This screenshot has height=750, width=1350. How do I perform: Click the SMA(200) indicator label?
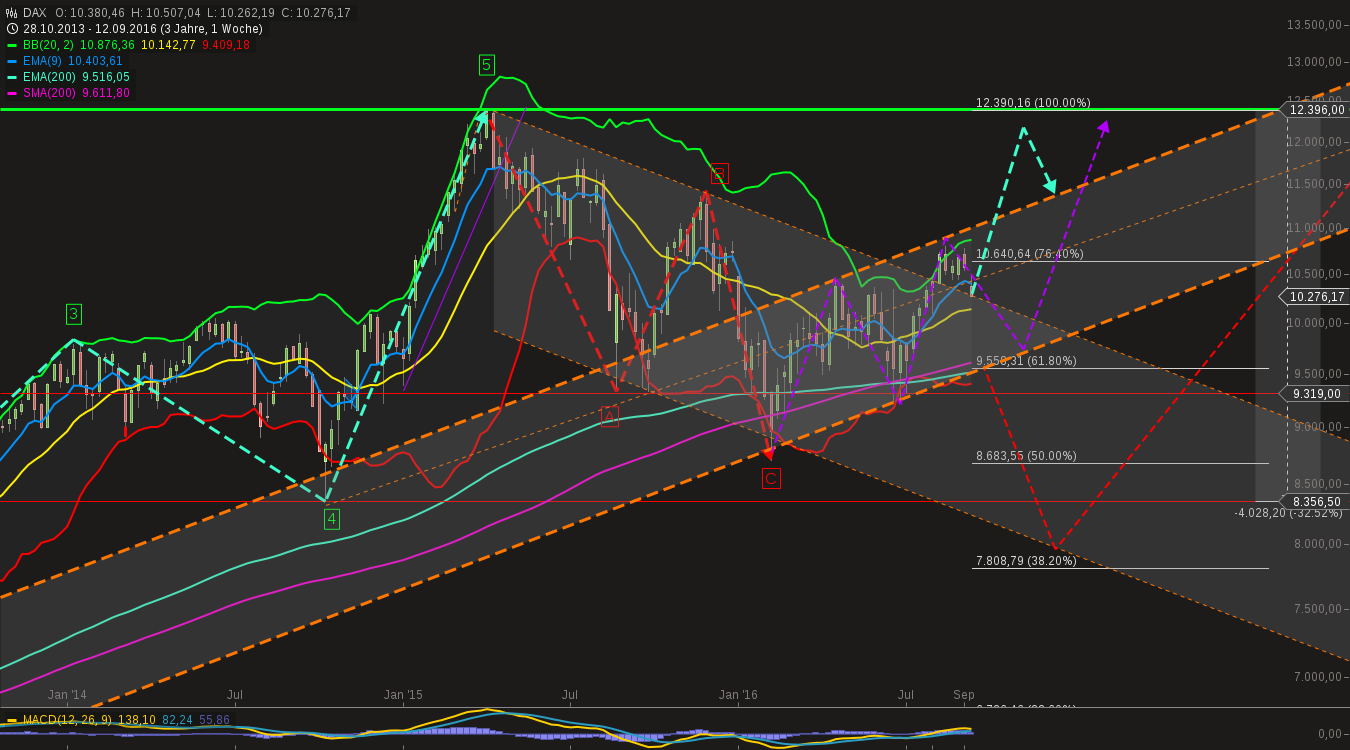point(49,93)
